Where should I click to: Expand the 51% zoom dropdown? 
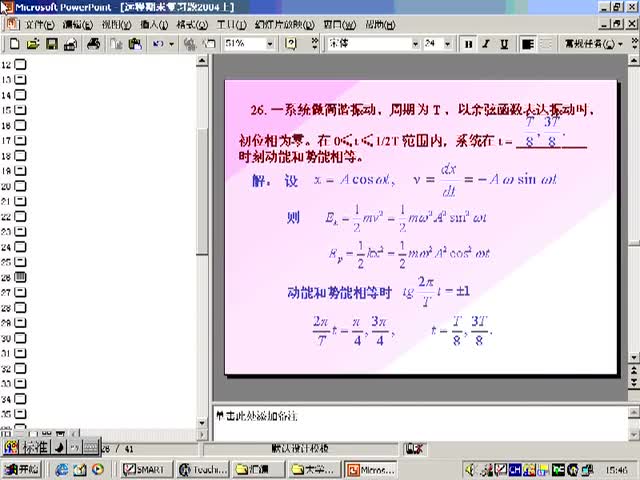[269, 44]
